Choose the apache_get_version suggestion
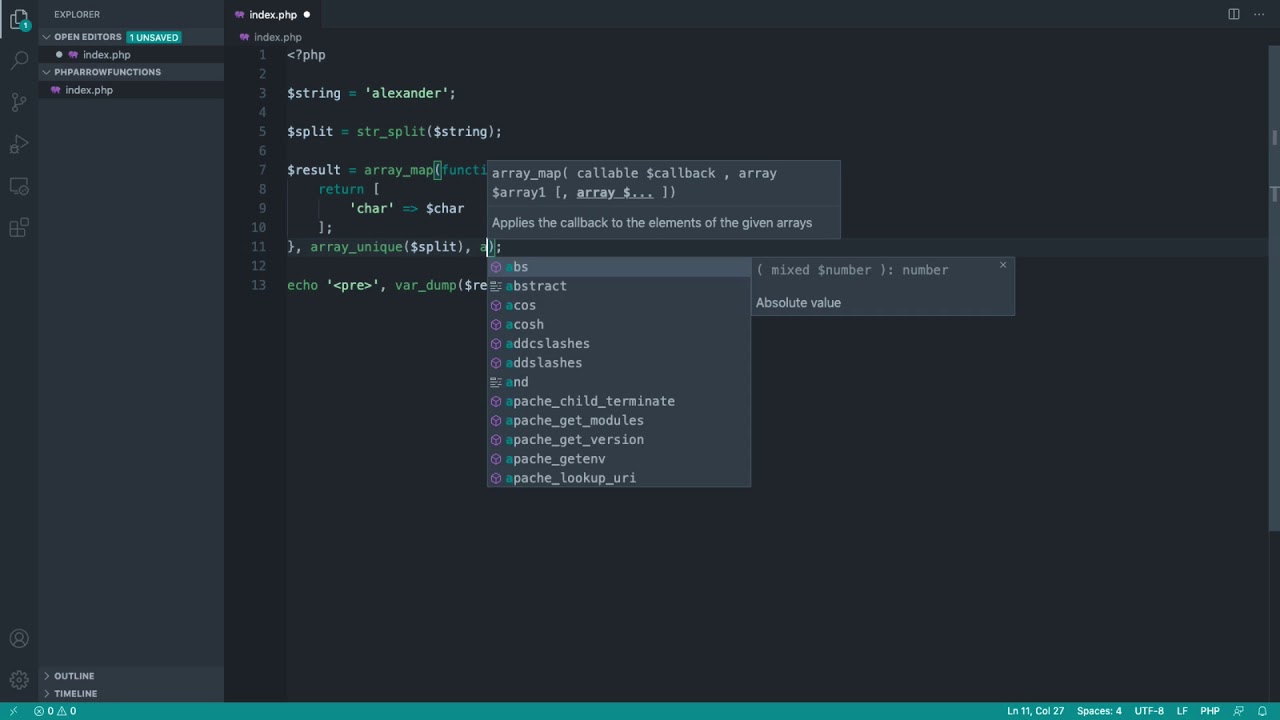 coord(618,440)
